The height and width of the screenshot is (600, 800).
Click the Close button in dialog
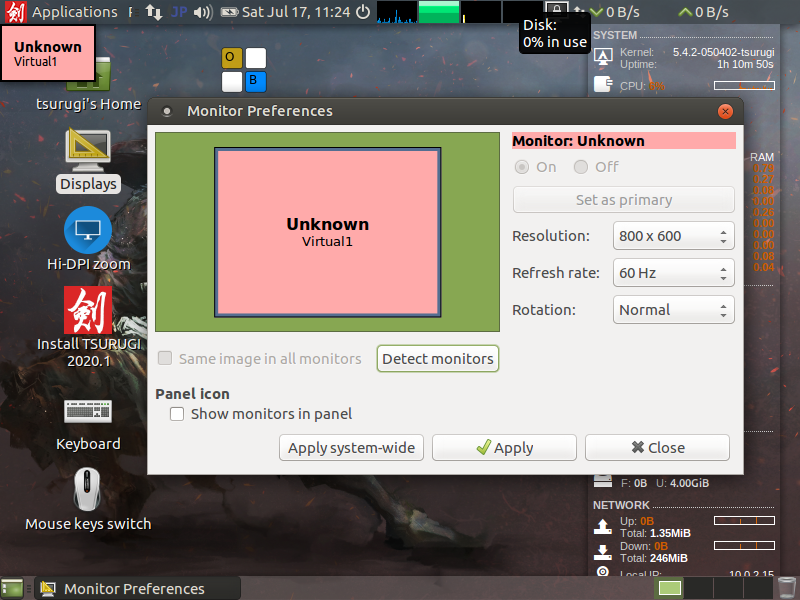657,447
